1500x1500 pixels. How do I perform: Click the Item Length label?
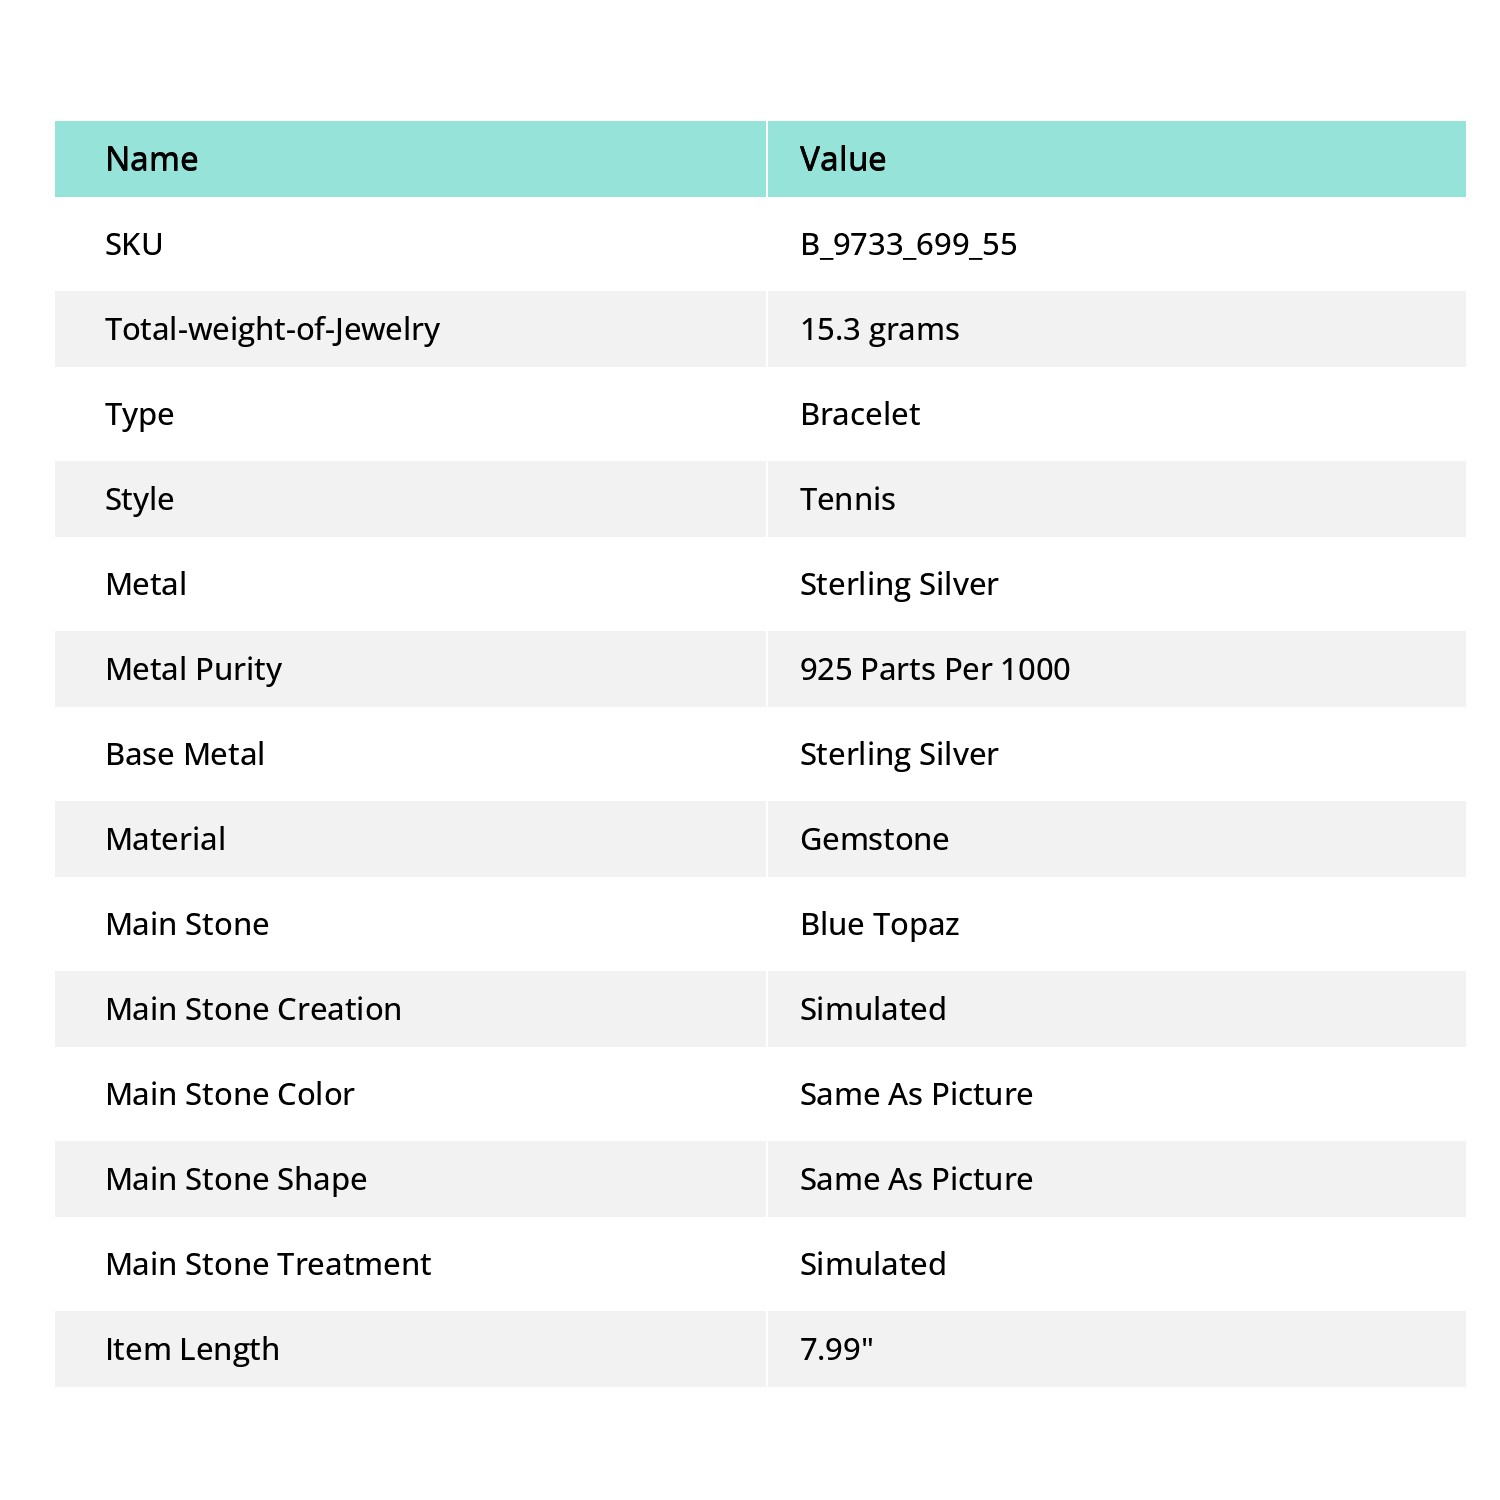tap(192, 1349)
